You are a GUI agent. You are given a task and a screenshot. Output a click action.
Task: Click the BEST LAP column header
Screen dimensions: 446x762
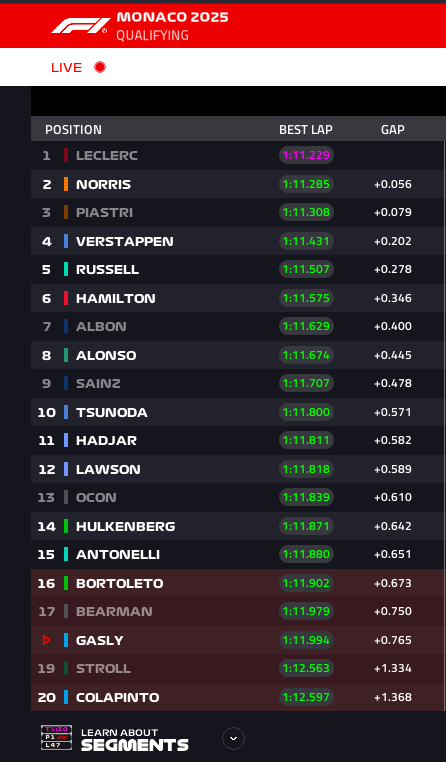[x=306, y=130]
